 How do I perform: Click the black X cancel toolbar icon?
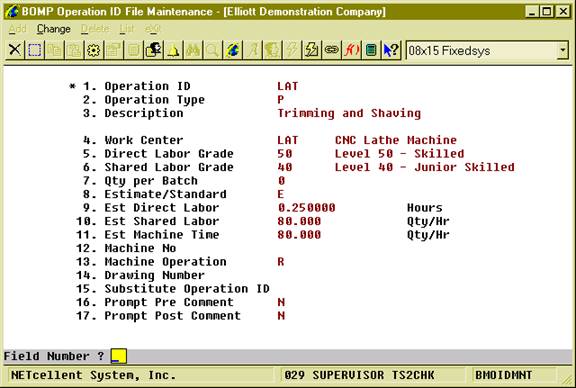click(15, 50)
